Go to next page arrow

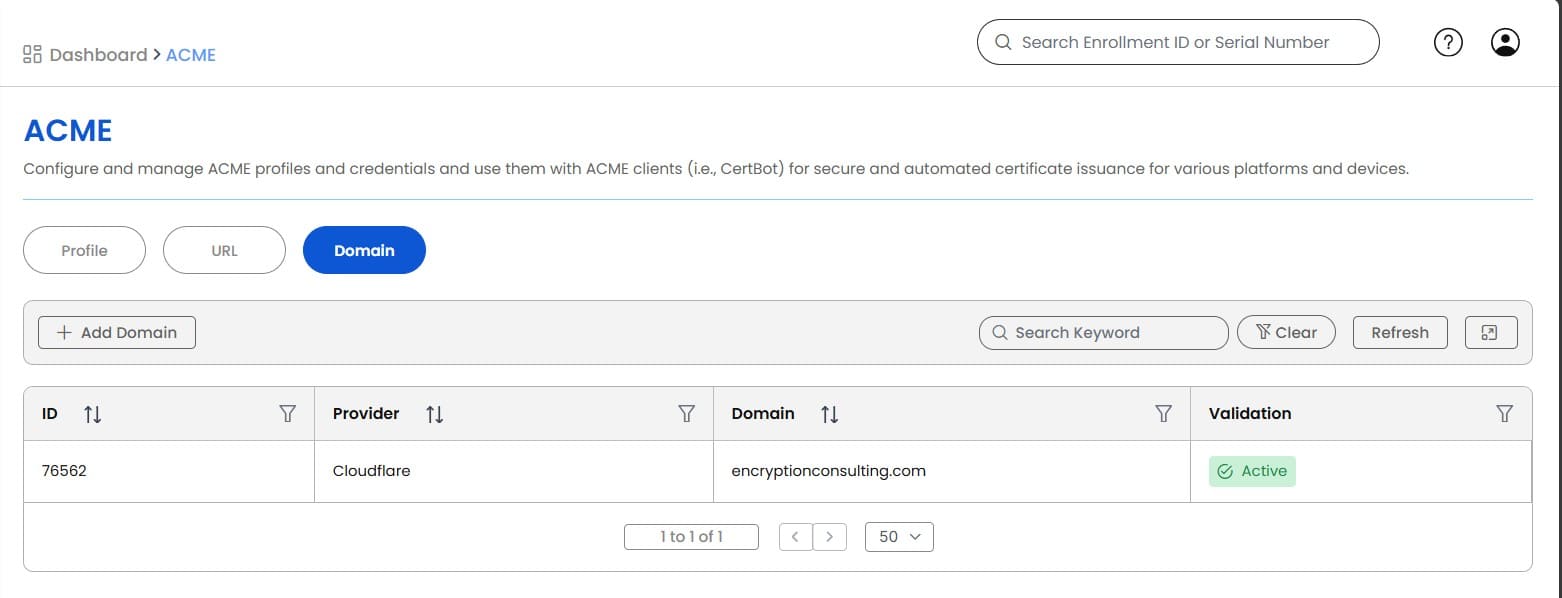point(829,537)
